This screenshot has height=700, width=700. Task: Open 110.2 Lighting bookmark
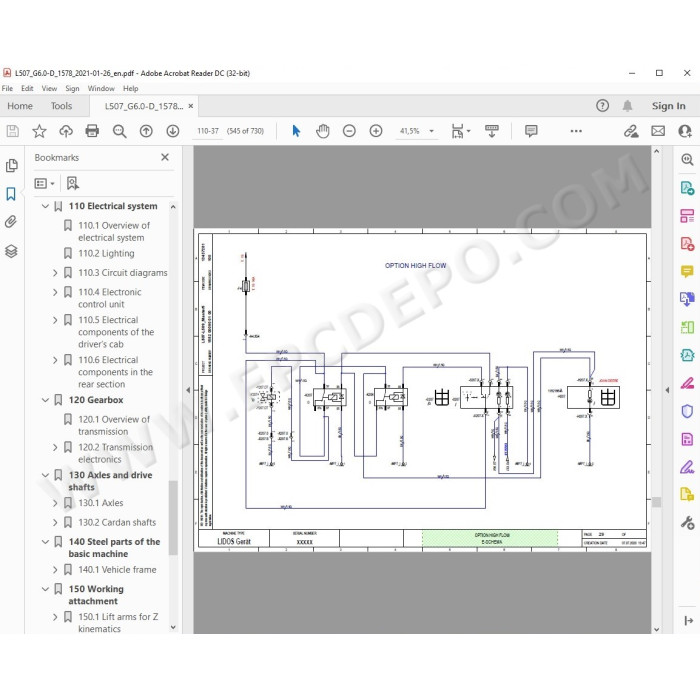106,253
